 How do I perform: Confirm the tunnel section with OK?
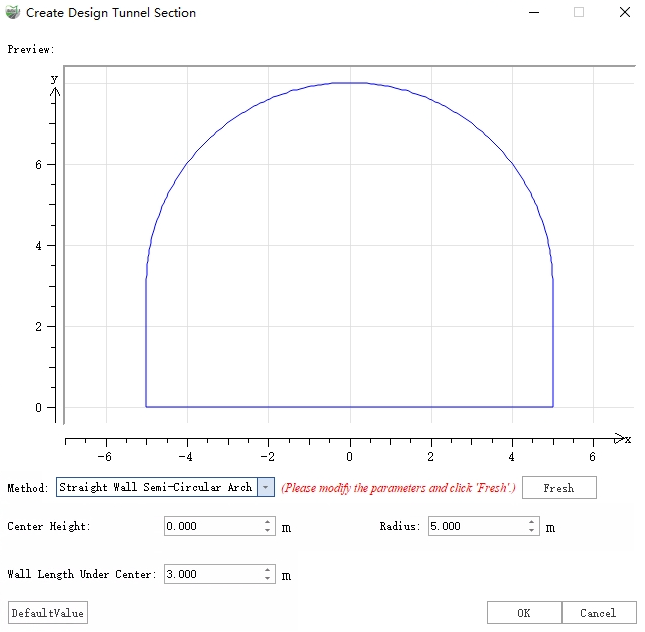coord(524,612)
